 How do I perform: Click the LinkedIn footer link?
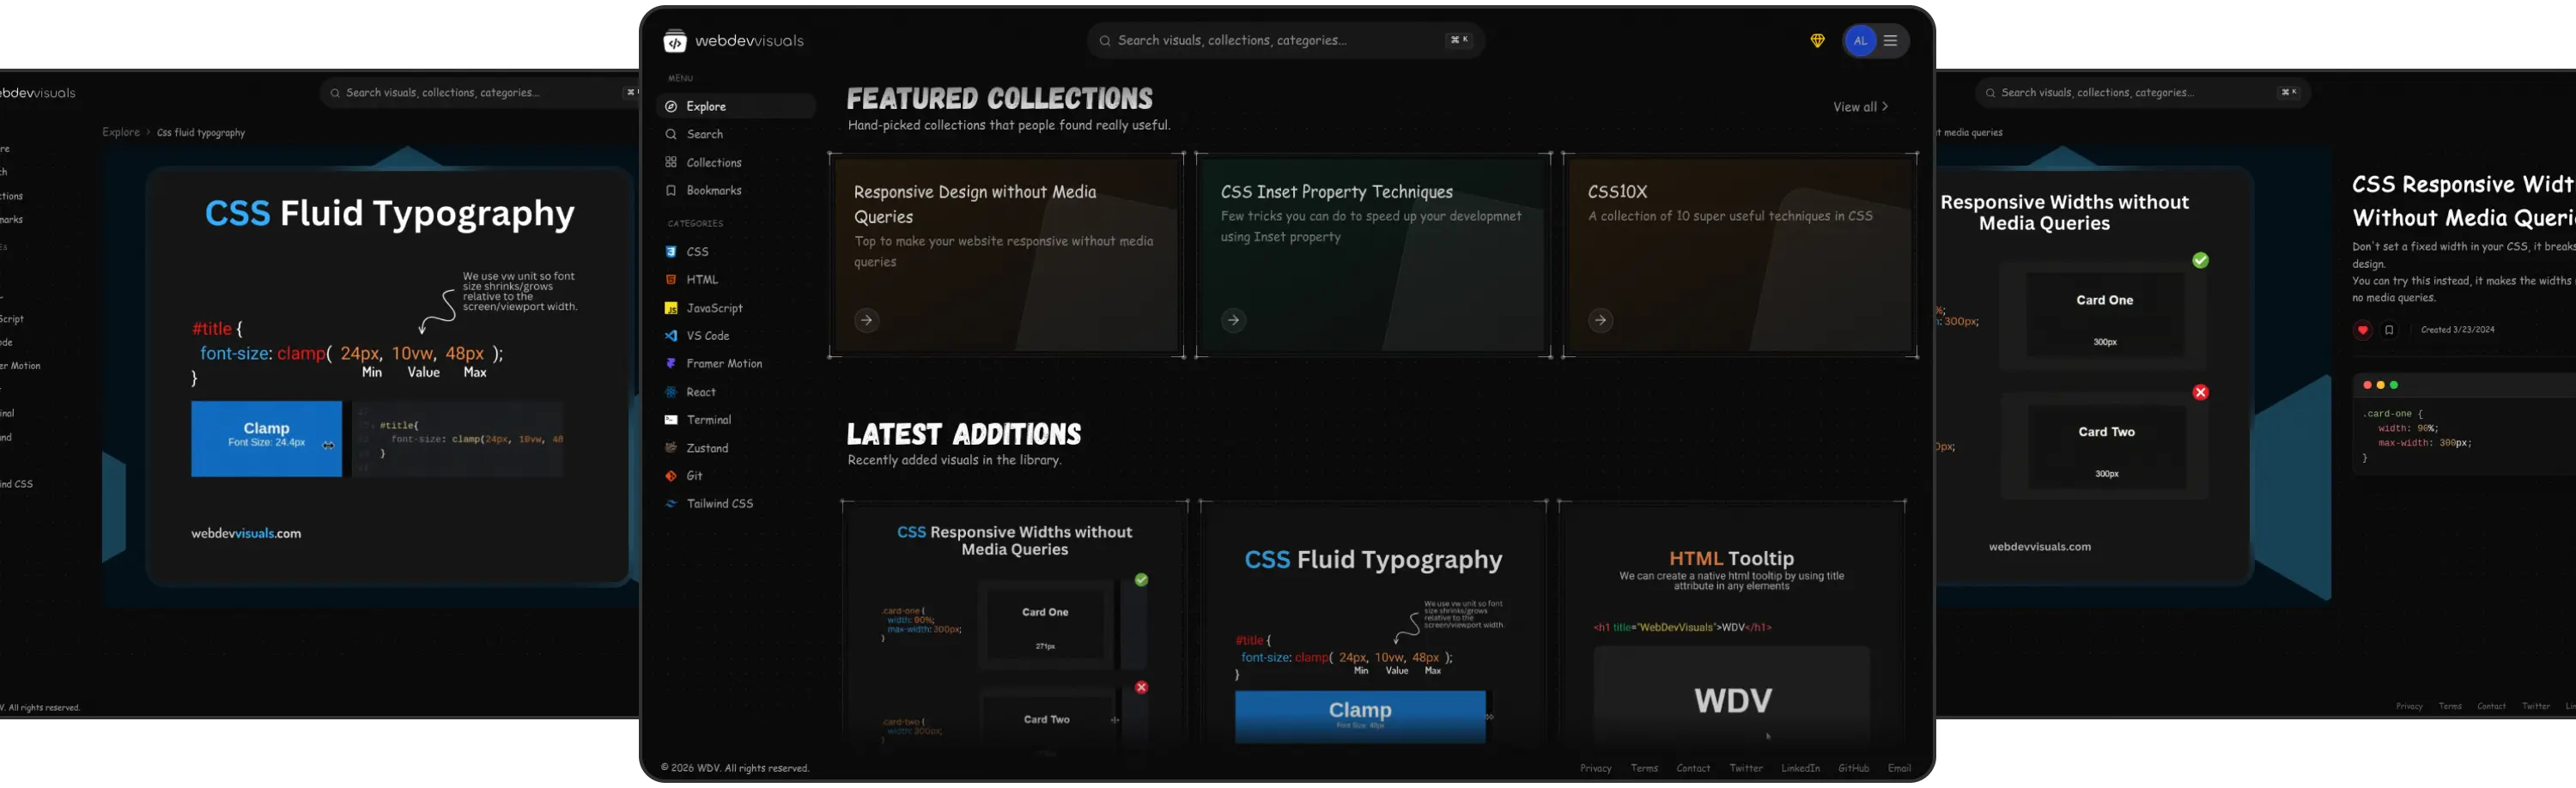1800,768
